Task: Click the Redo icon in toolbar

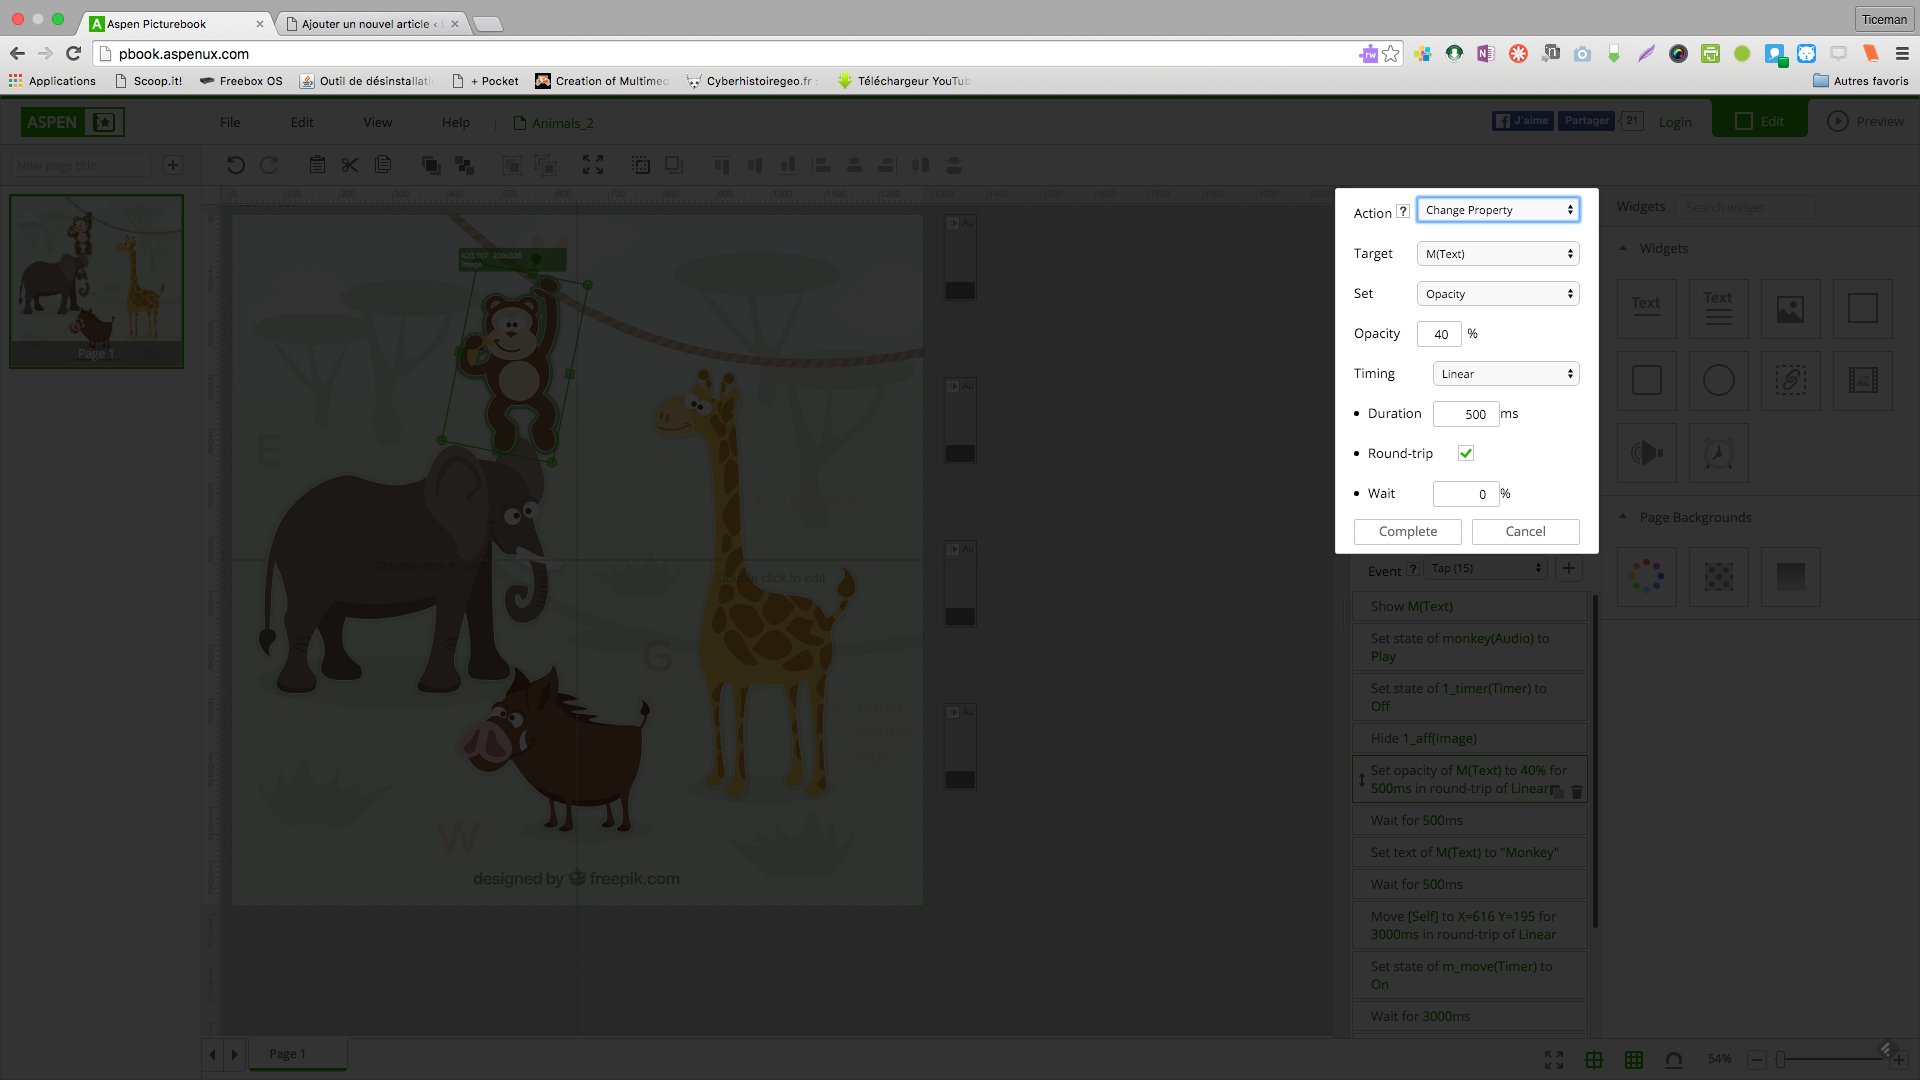Action: pyautogui.click(x=269, y=165)
